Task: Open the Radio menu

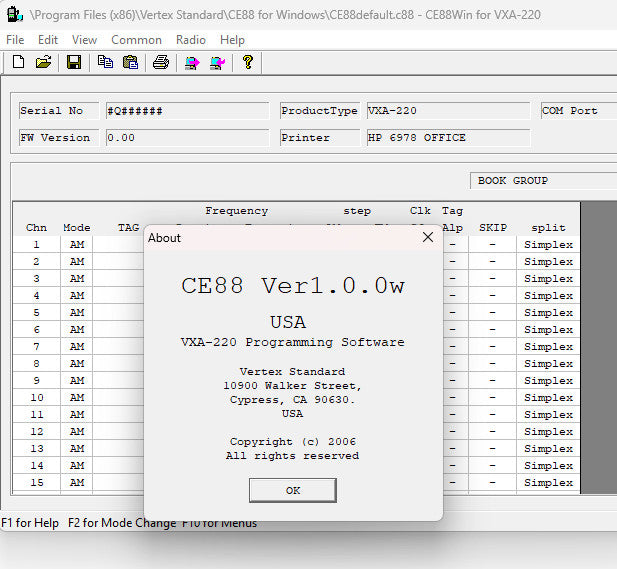Action: coord(190,40)
